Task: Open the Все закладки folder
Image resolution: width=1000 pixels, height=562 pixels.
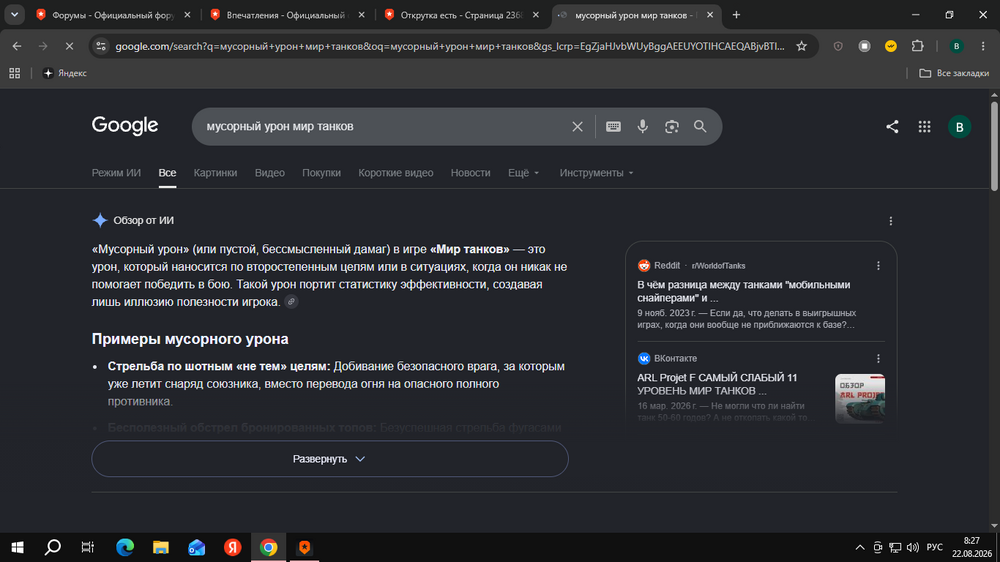Action: (x=954, y=73)
